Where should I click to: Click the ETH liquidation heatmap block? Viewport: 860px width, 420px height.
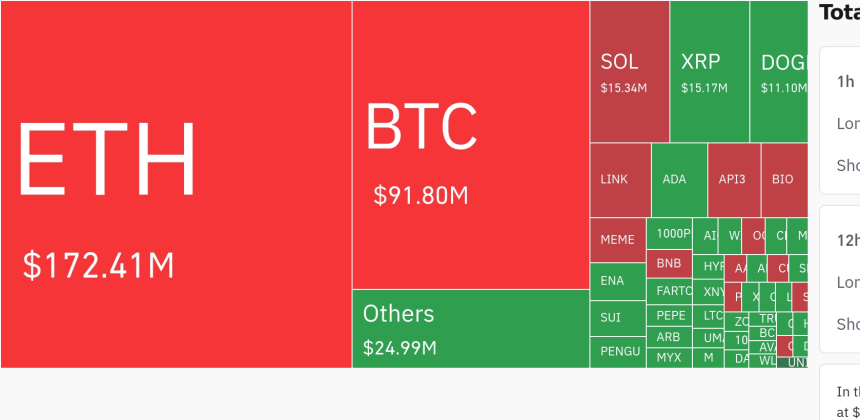(x=176, y=184)
